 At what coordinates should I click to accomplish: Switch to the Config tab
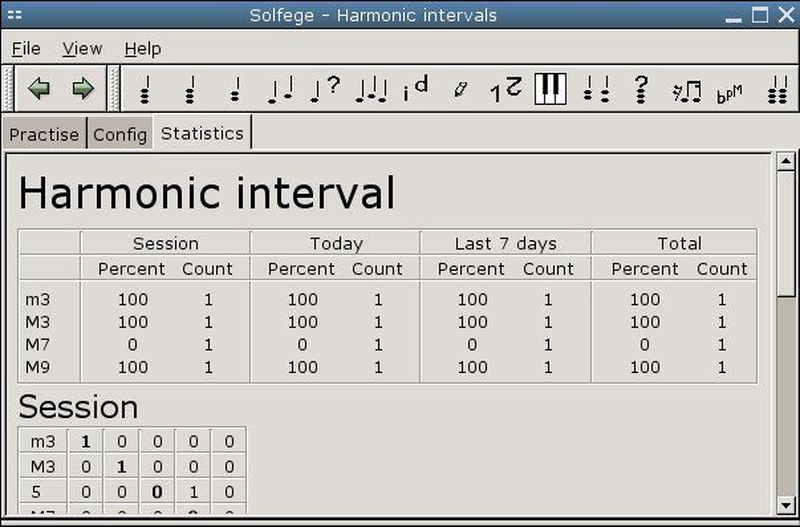pyautogui.click(x=120, y=135)
